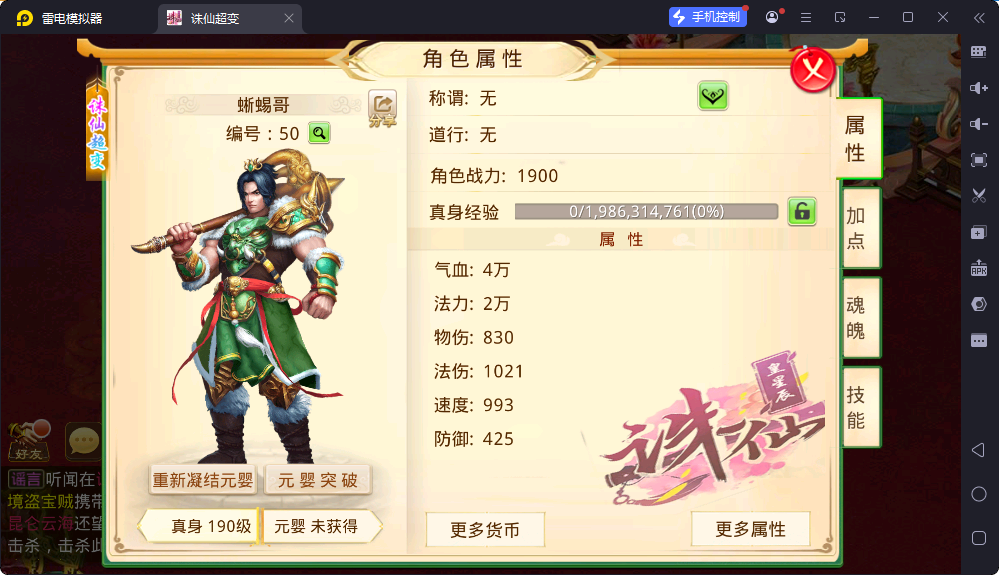This screenshot has height=575, width=999.
Task: Close the 角色属性 panel with red X
Action: [x=812, y=69]
